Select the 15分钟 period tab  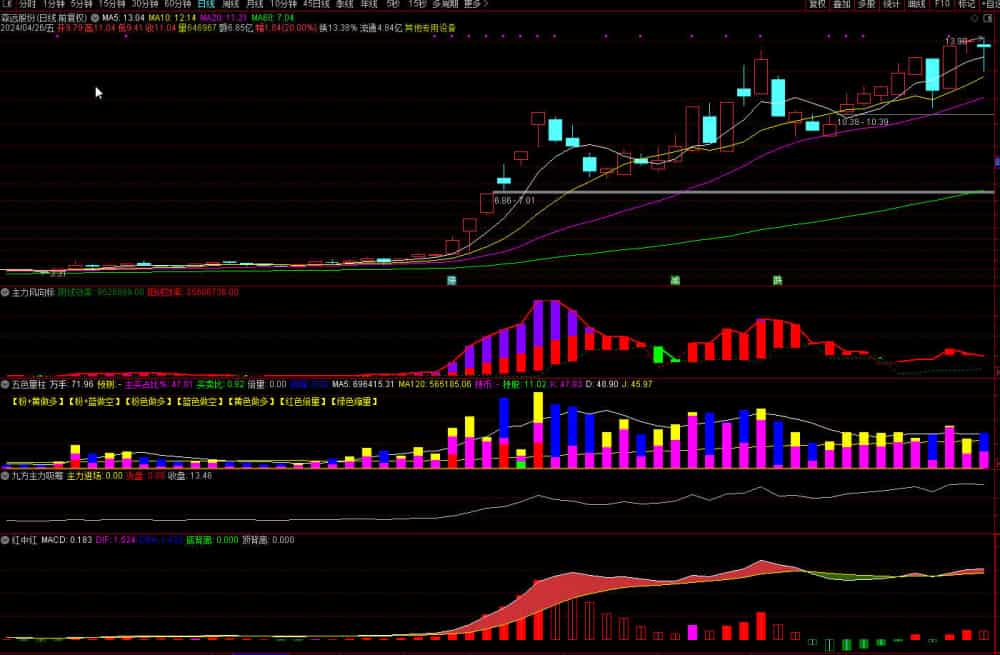coord(112,4)
